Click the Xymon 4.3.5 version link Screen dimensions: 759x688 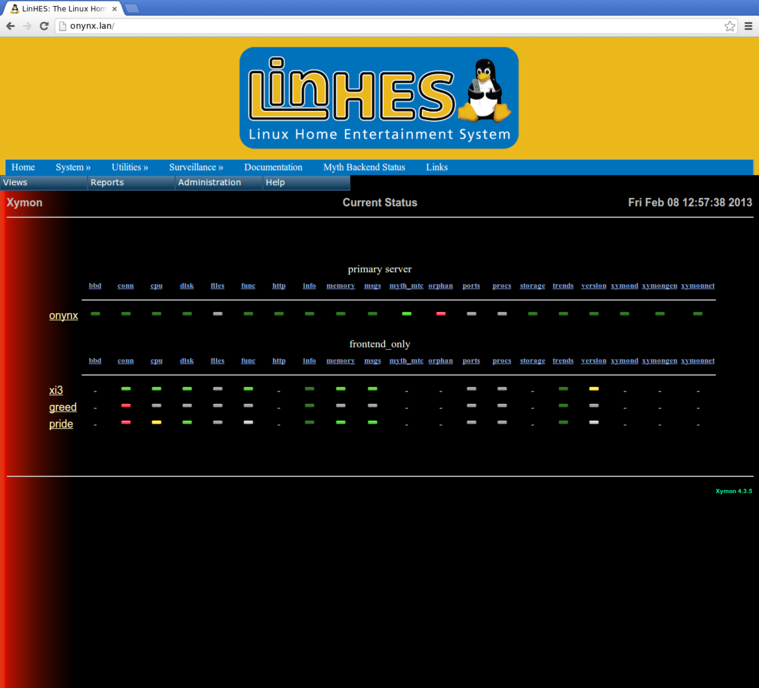734,491
